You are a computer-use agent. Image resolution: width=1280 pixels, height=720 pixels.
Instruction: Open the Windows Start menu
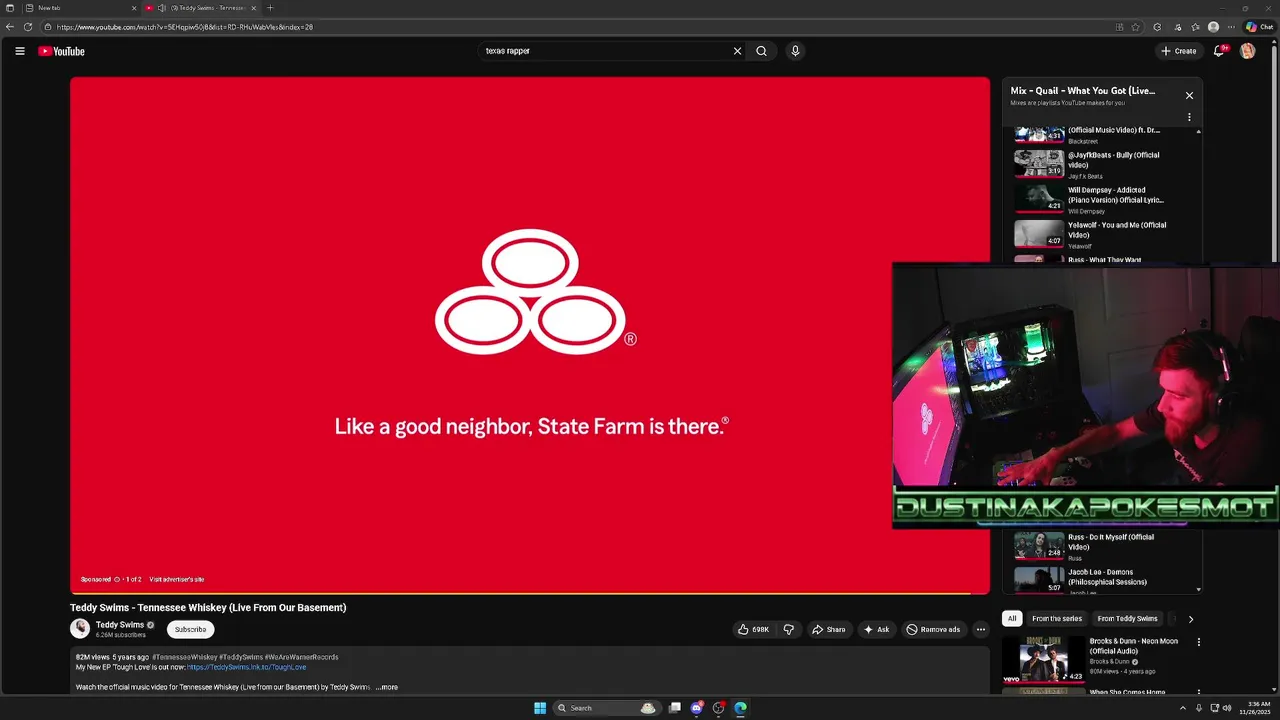(540, 708)
